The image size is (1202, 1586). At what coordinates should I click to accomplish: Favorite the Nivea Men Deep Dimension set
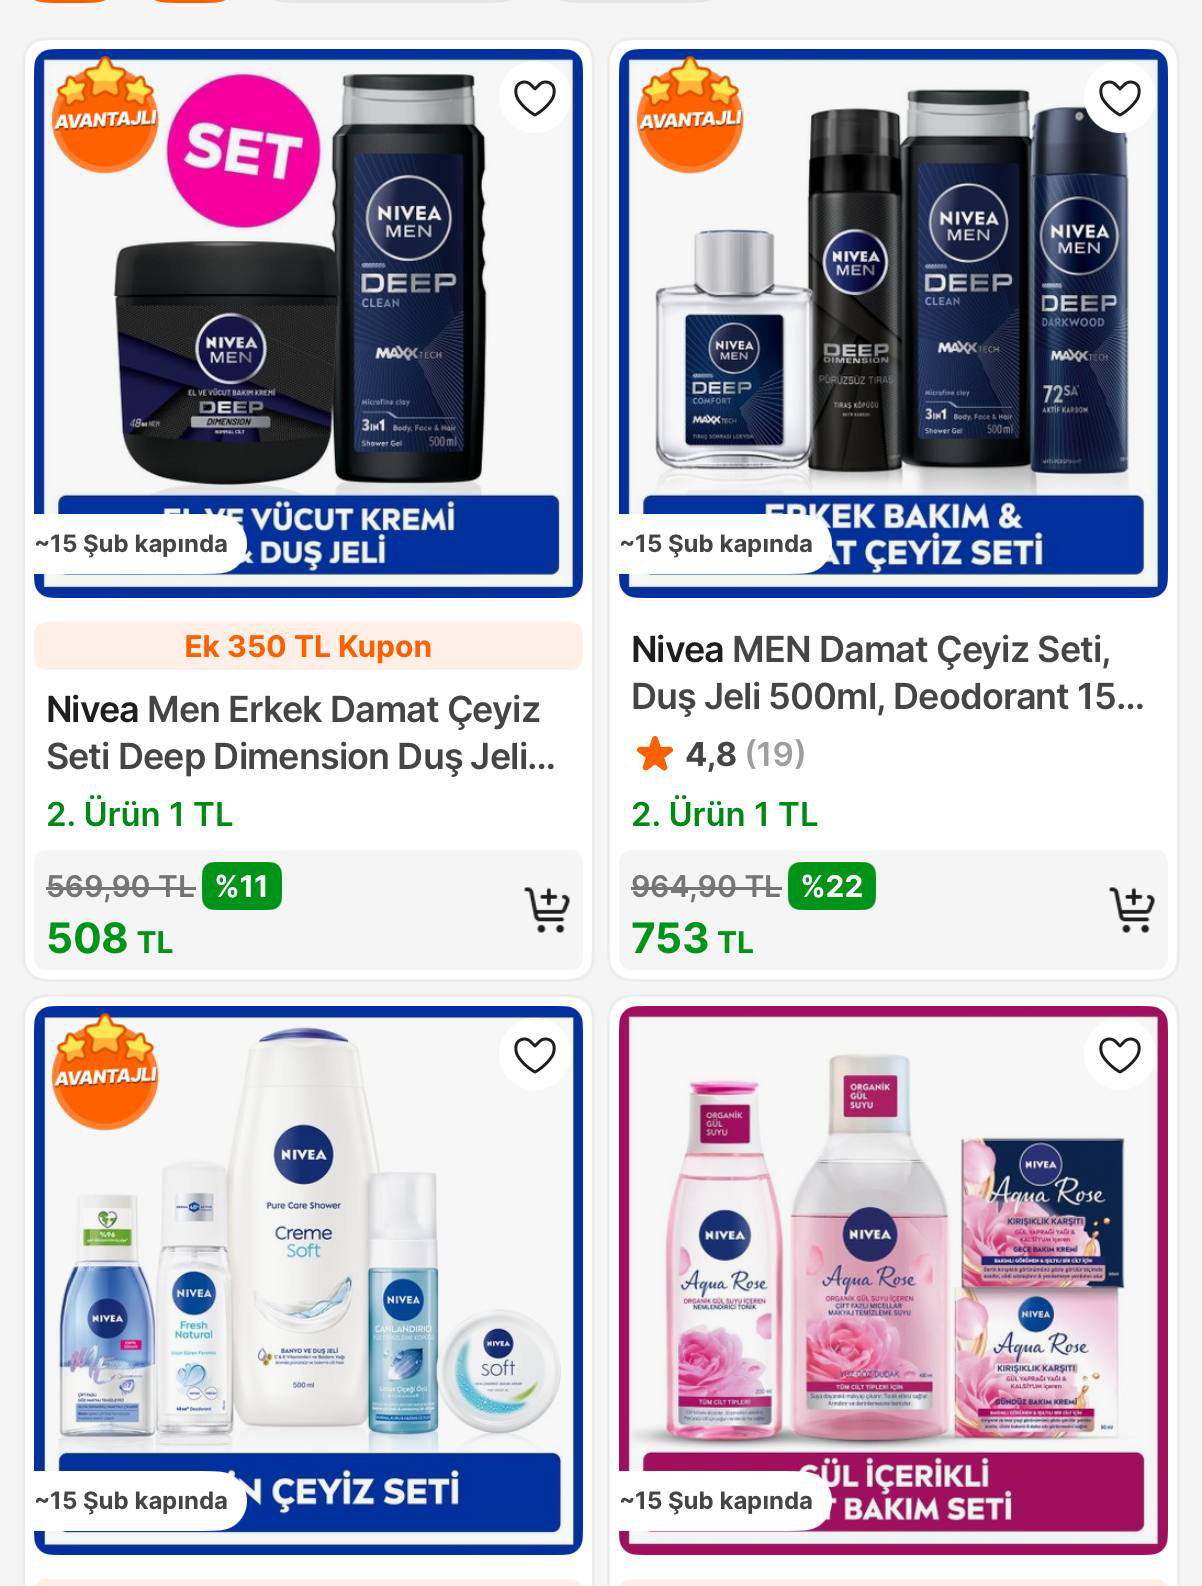tap(534, 98)
